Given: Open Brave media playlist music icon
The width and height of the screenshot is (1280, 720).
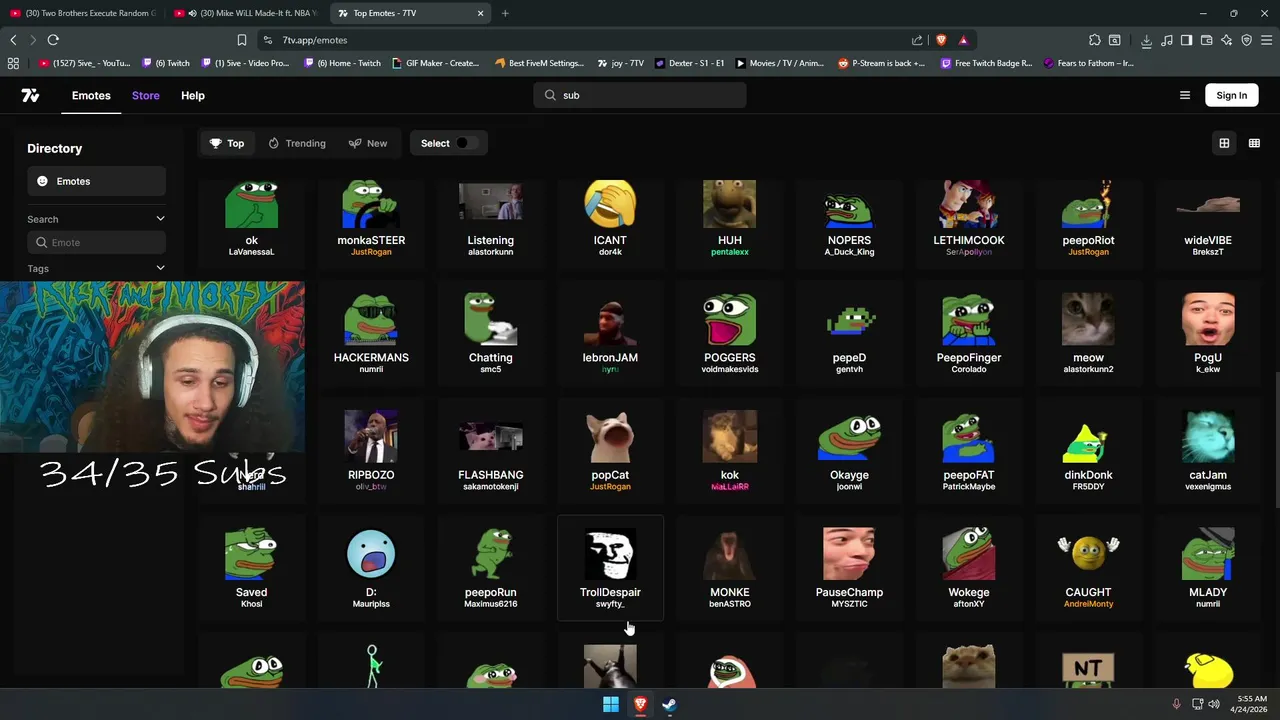Looking at the screenshot, I should tap(1166, 40).
